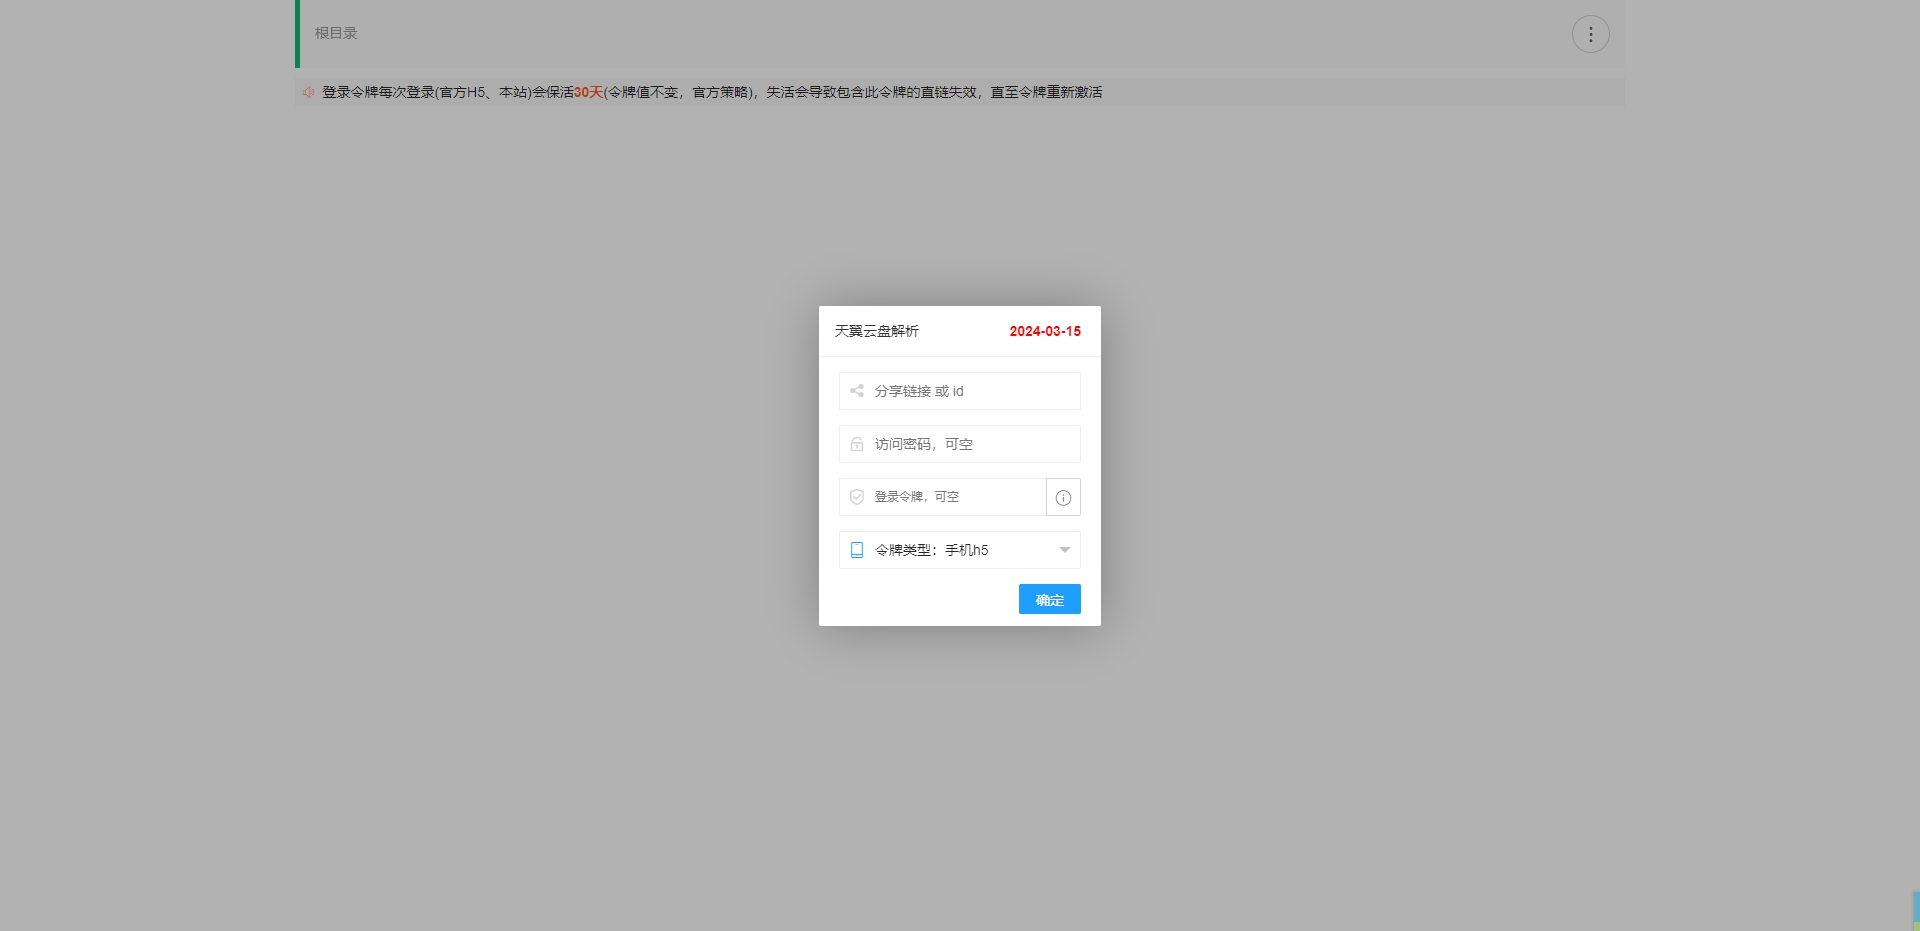Click the 天翼云盘解析 dialog title
1920x931 pixels.
877,331
